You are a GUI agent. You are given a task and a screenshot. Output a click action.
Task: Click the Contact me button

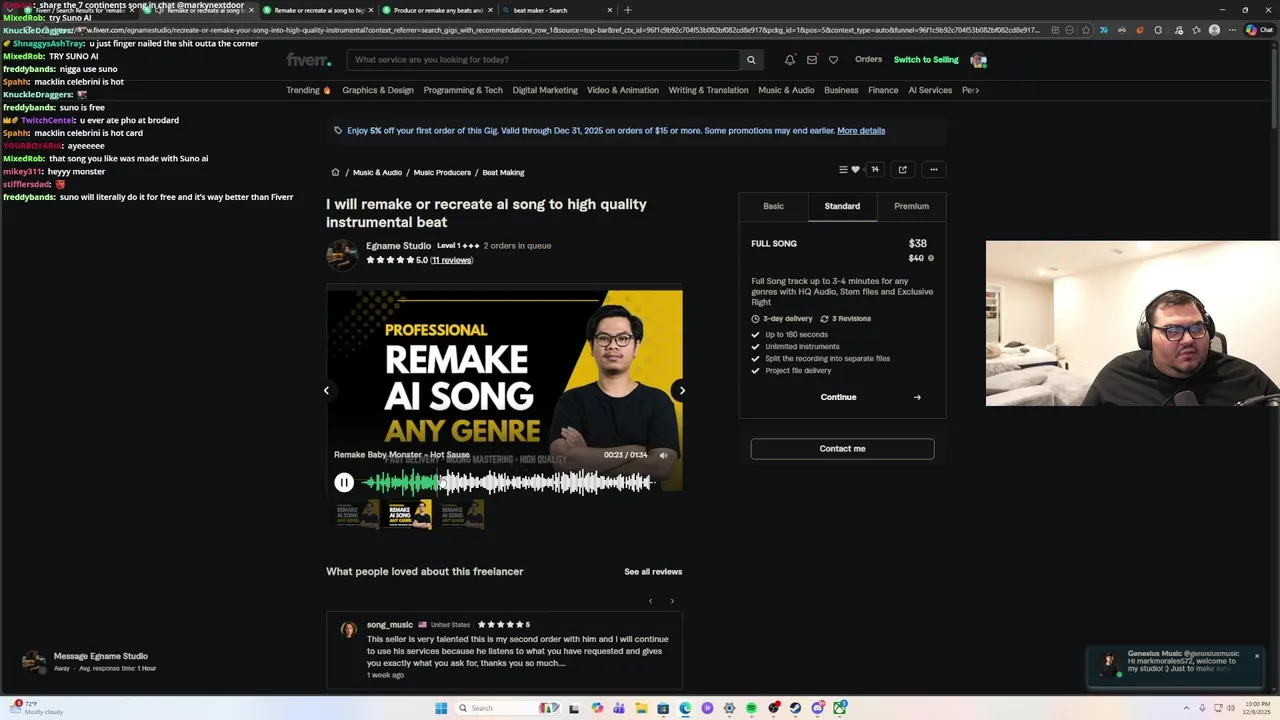coord(842,449)
